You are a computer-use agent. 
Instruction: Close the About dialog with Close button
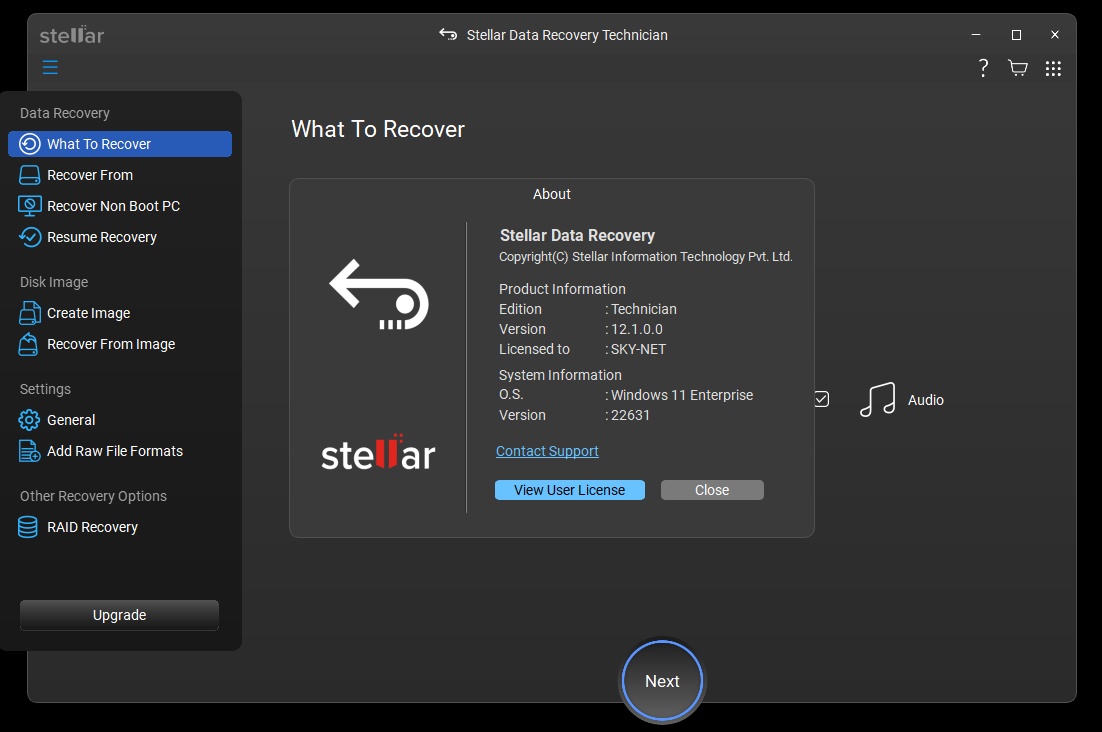tap(712, 490)
